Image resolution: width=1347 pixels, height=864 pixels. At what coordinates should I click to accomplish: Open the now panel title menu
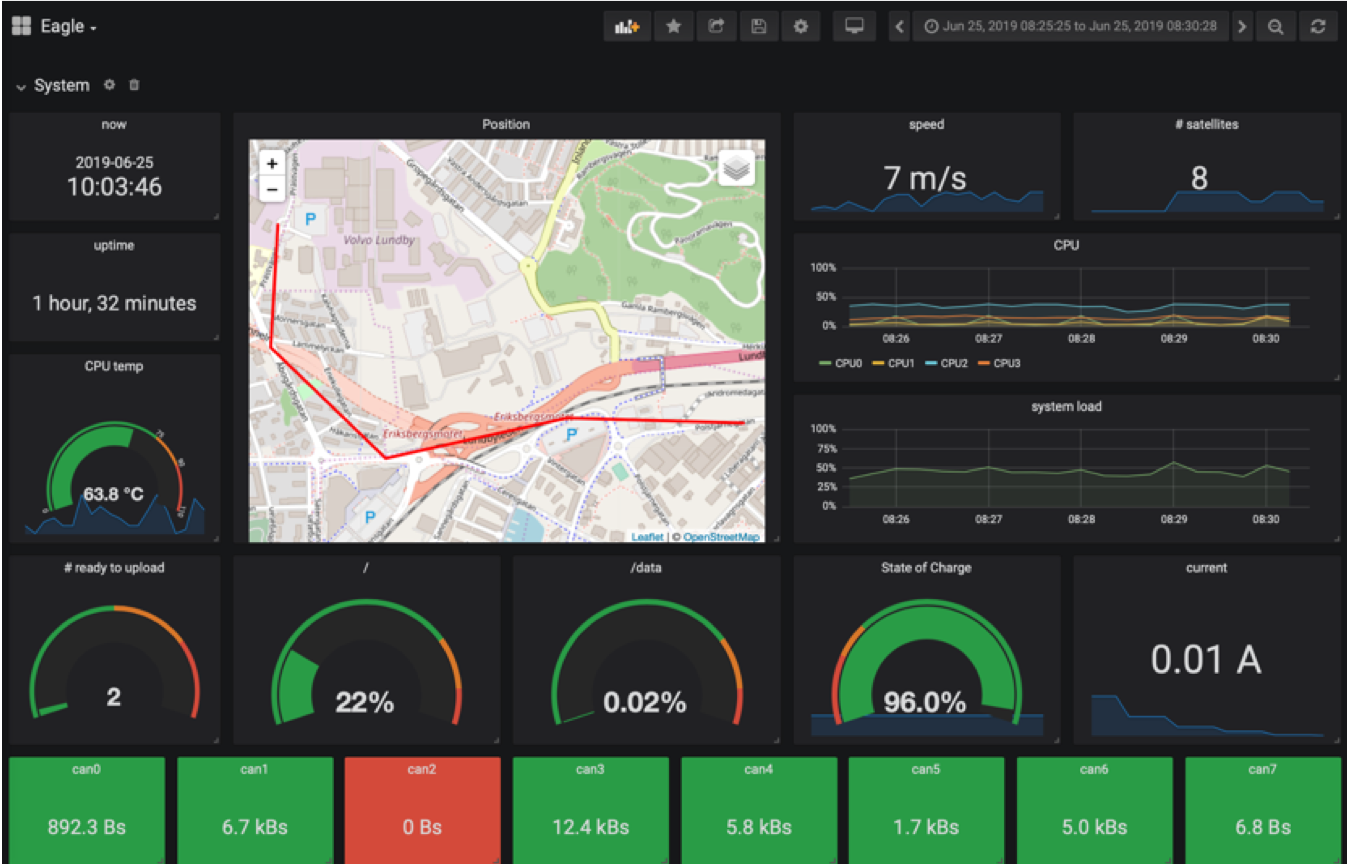click(114, 124)
